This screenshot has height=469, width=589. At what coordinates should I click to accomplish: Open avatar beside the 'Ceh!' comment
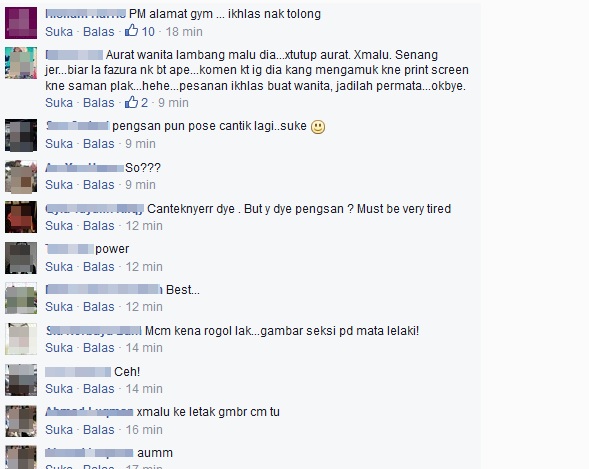21,380
